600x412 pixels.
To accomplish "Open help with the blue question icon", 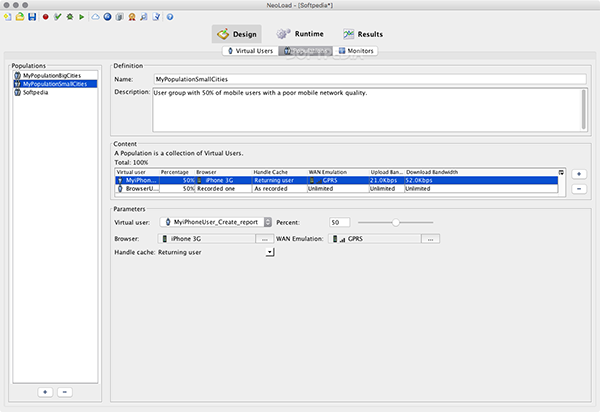I will (x=170, y=17).
